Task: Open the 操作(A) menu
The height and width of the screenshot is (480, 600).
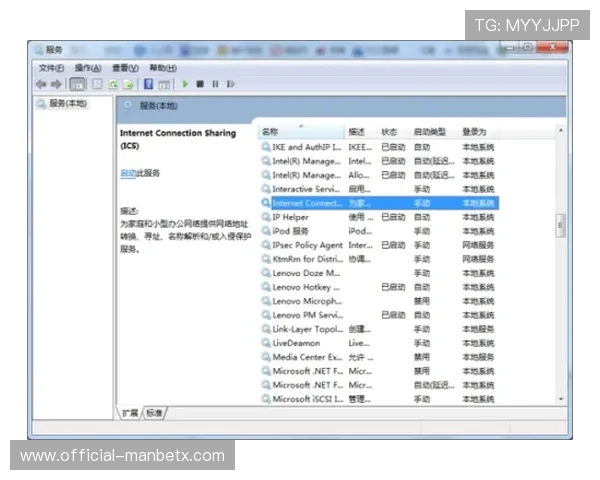Action: click(x=88, y=68)
